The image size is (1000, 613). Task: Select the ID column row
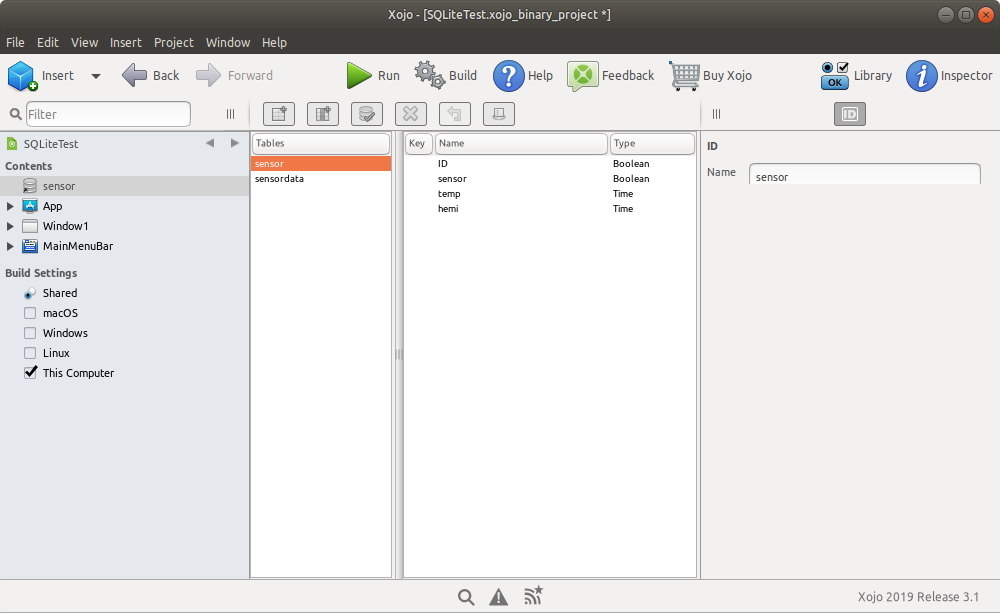(550, 164)
